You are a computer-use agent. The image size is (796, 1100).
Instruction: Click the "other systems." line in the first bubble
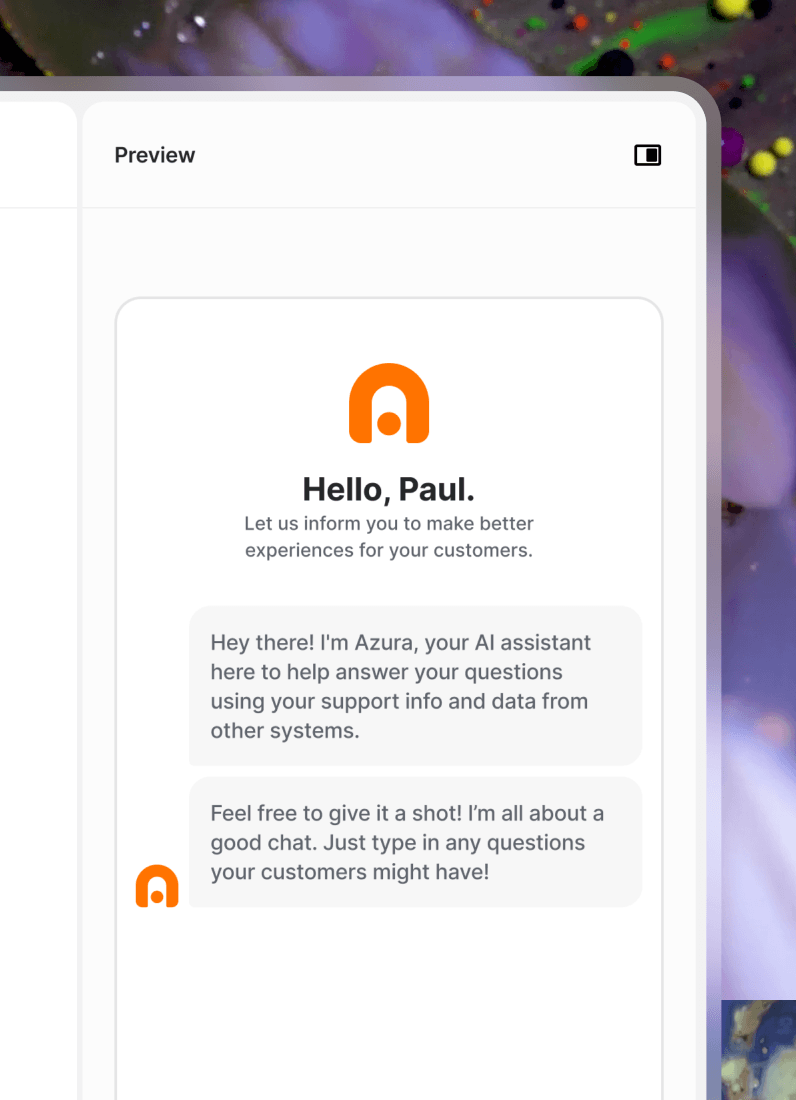click(x=285, y=730)
